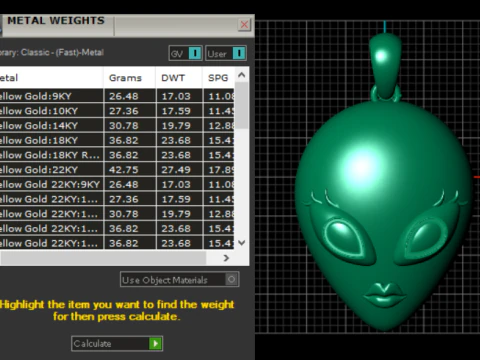Click the pendant bail in viewport
480x360 pixels.
385,65
